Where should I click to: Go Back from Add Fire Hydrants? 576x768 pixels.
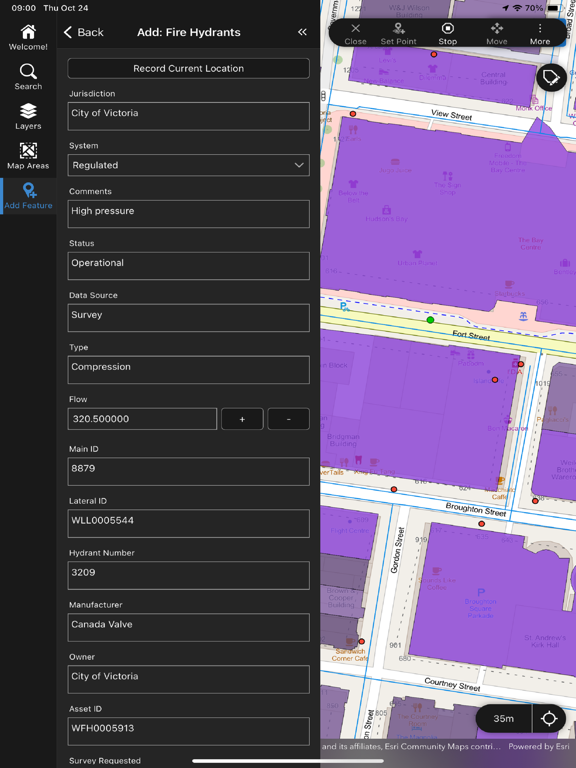[x=84, y=32]
